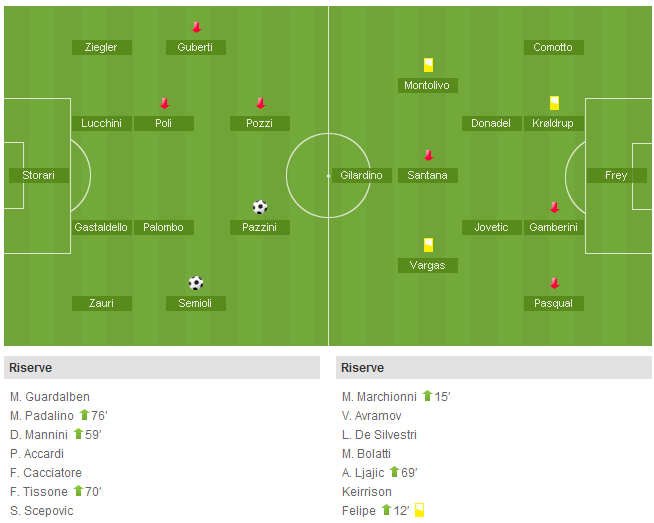Screen dimensions: 654x523
Task: Click the green arrow beside F. Tissone
Action: tap(78, 491)
